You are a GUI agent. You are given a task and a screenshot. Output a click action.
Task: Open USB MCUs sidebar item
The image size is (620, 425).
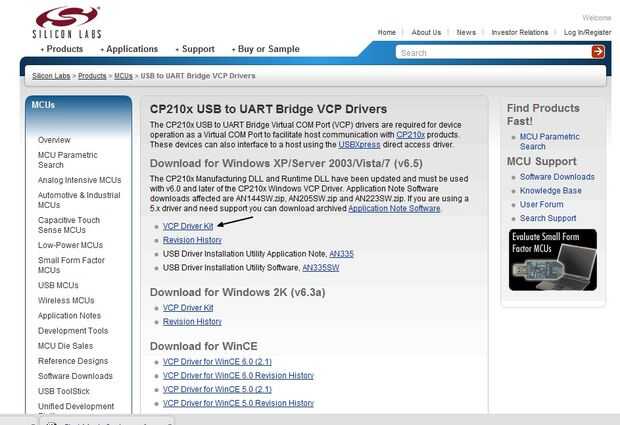point(58,285)
